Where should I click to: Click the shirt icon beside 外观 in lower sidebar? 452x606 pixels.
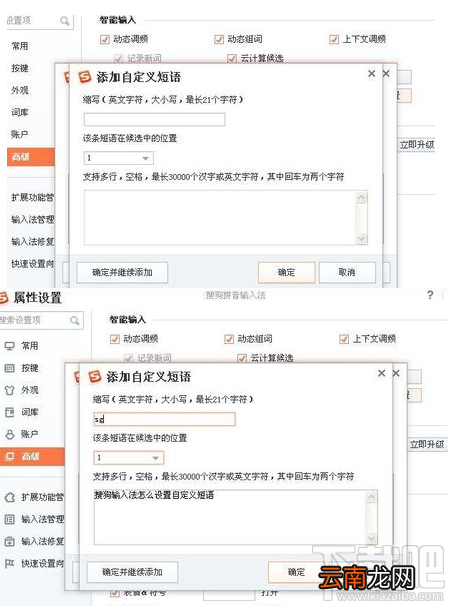click(9, 390)
